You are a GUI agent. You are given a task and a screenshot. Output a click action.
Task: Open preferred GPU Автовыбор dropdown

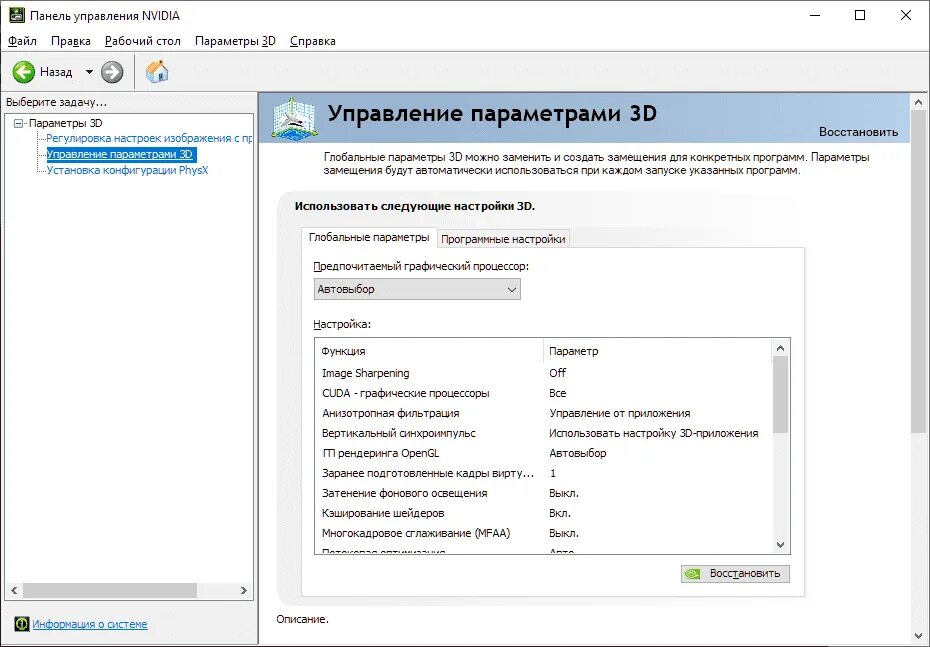(417, 289)
